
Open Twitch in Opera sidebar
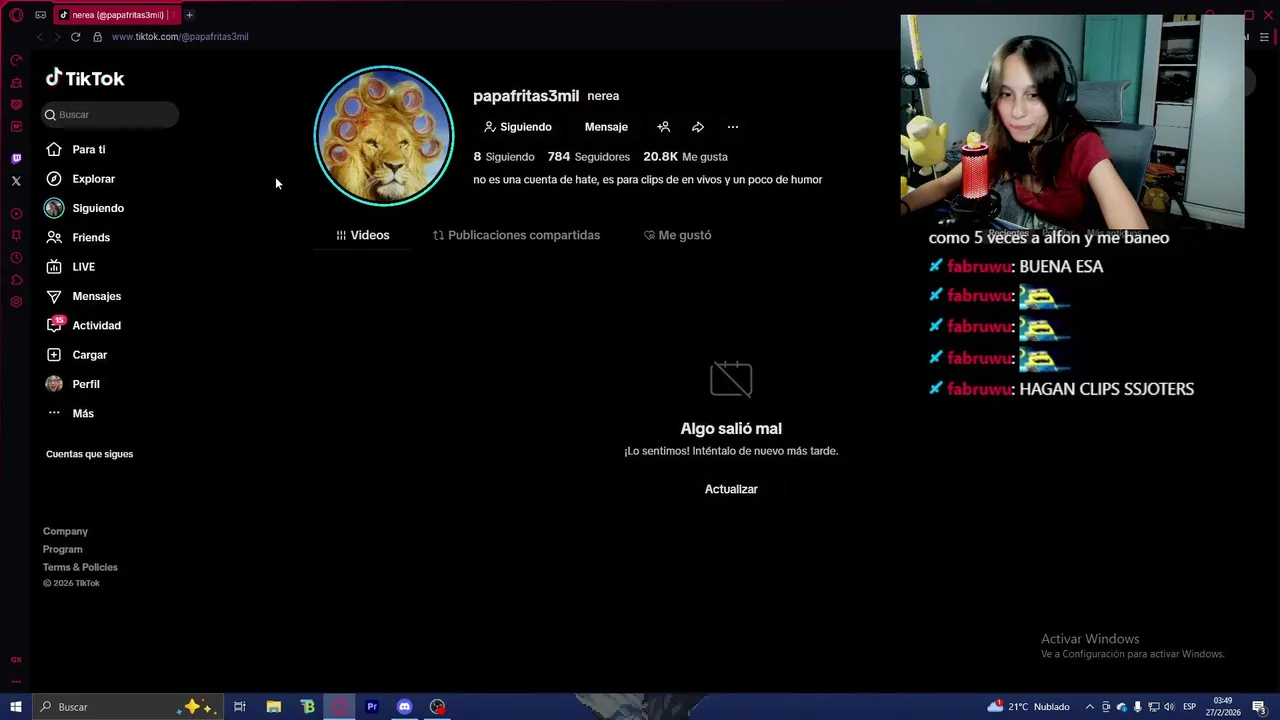tap(16, 158)
